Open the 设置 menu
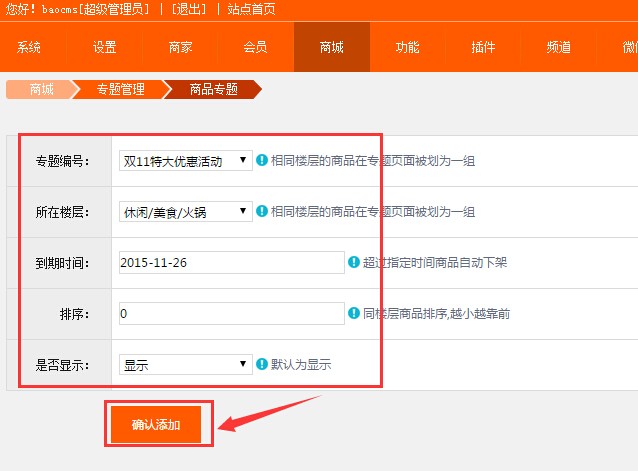This screenshot has width=638, height=471. 105,47
